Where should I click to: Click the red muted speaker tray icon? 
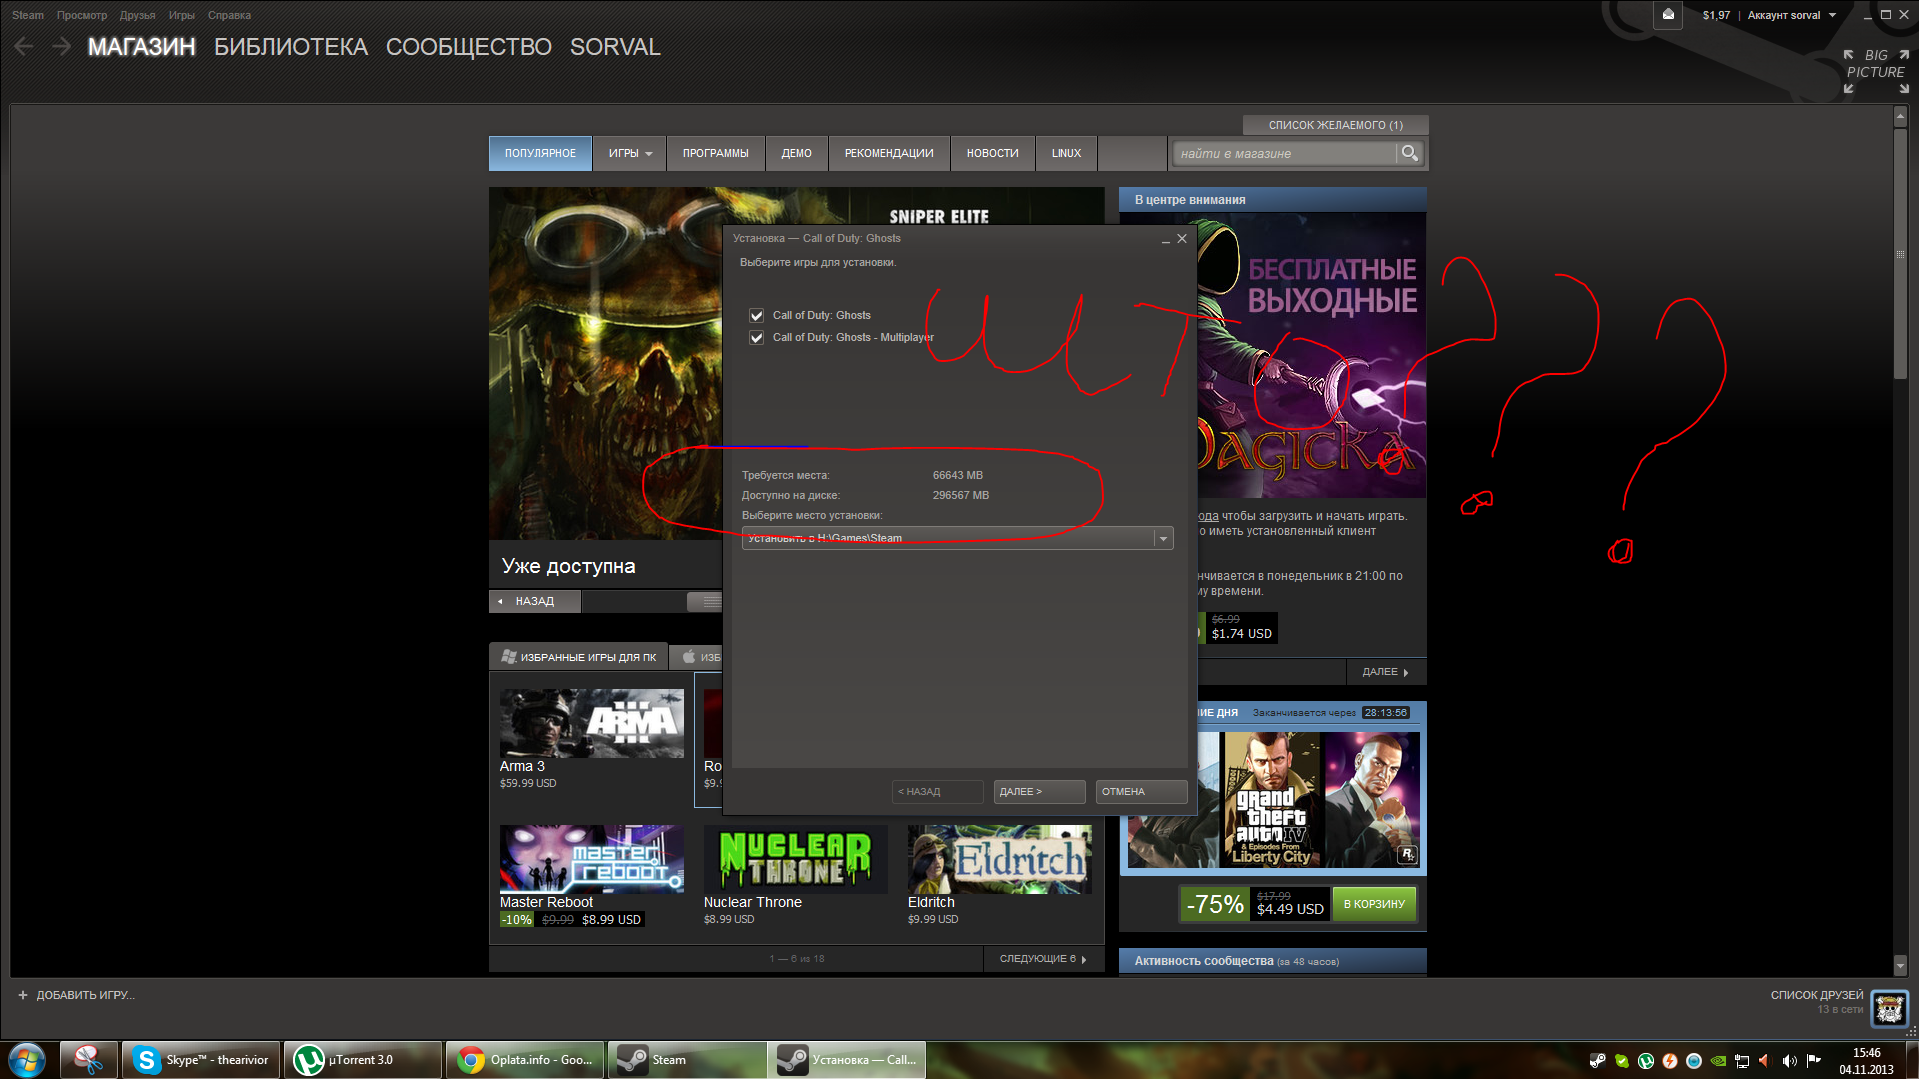point(1765,1061)
